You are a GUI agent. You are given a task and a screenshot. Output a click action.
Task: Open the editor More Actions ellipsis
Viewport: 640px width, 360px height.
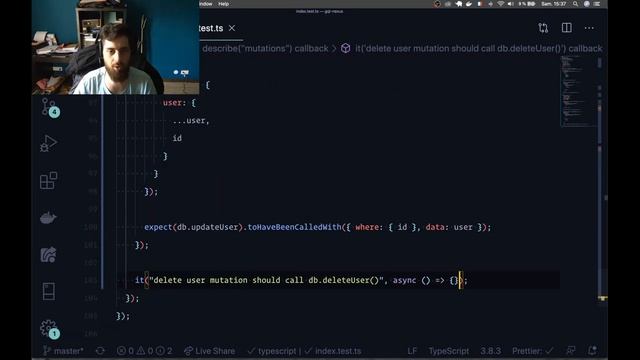point(589,28)
